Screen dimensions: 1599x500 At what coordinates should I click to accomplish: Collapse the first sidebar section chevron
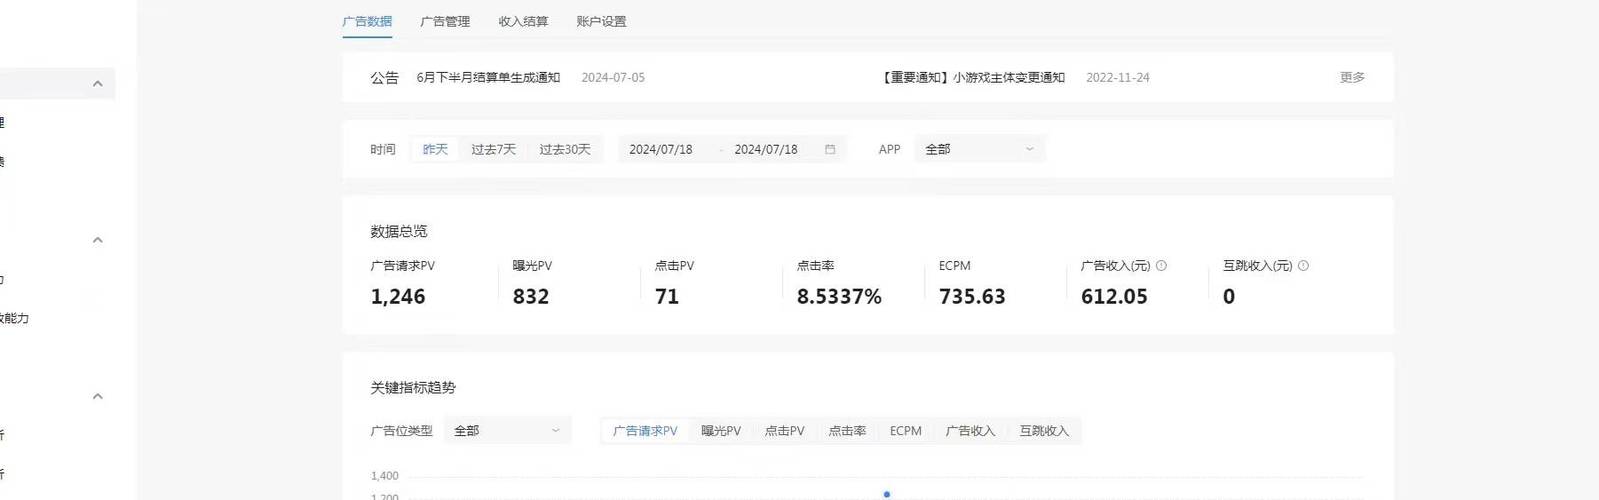[97, 84]
